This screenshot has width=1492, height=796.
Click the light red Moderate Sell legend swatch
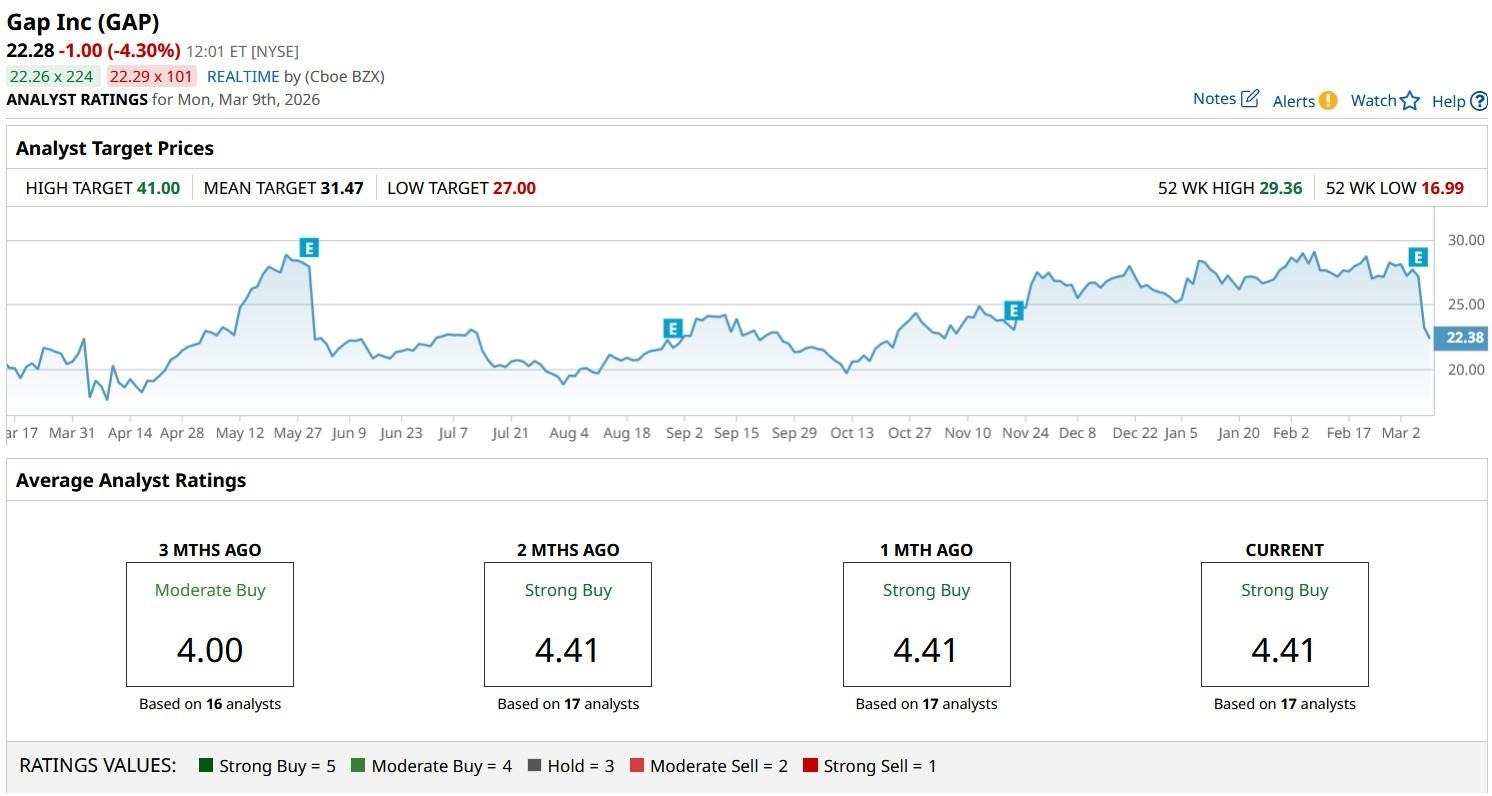pyautogui.click(x=637, y=766)
